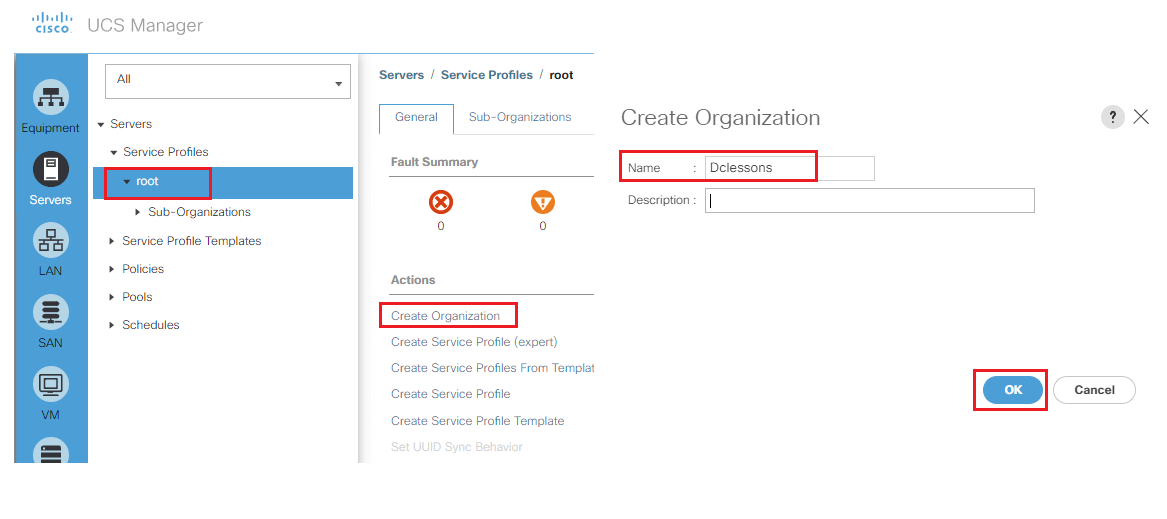The height and width of the screenshot is (519, 1167).
Task: Open the LAN navigation icon
Action: pos(51,241)
